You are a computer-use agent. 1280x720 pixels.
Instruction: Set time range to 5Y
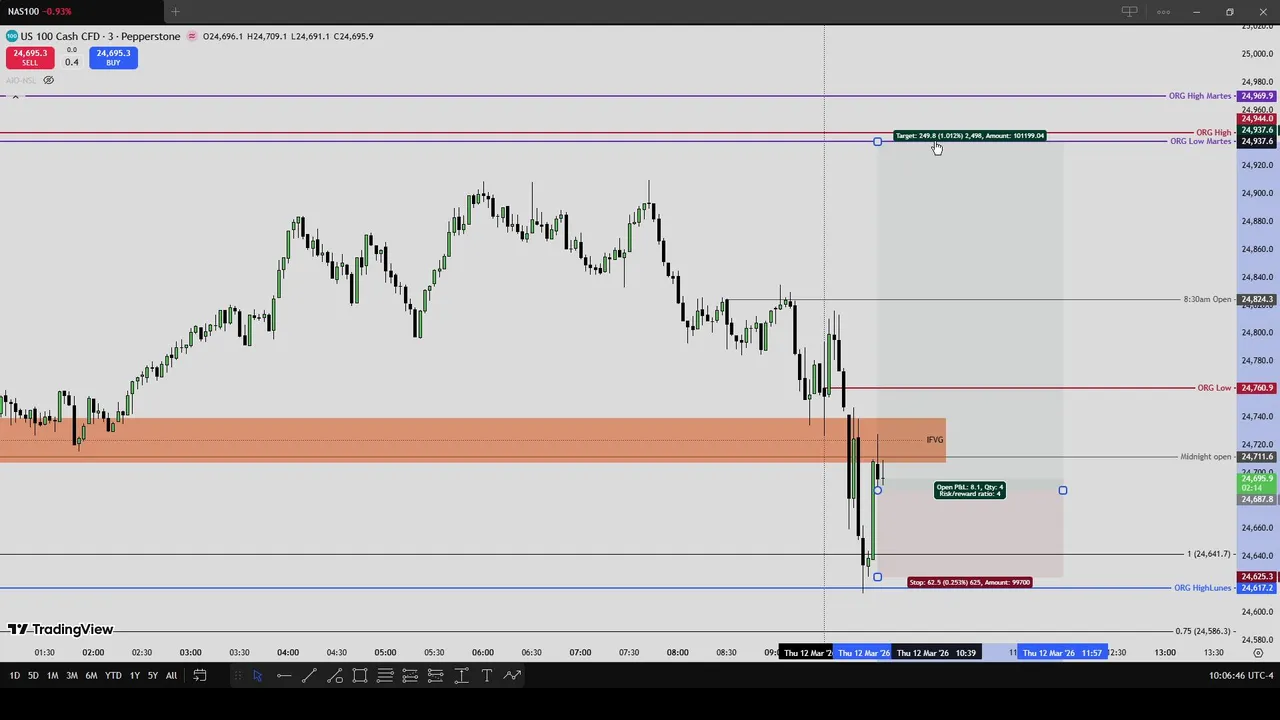click(x=152, y=676)
